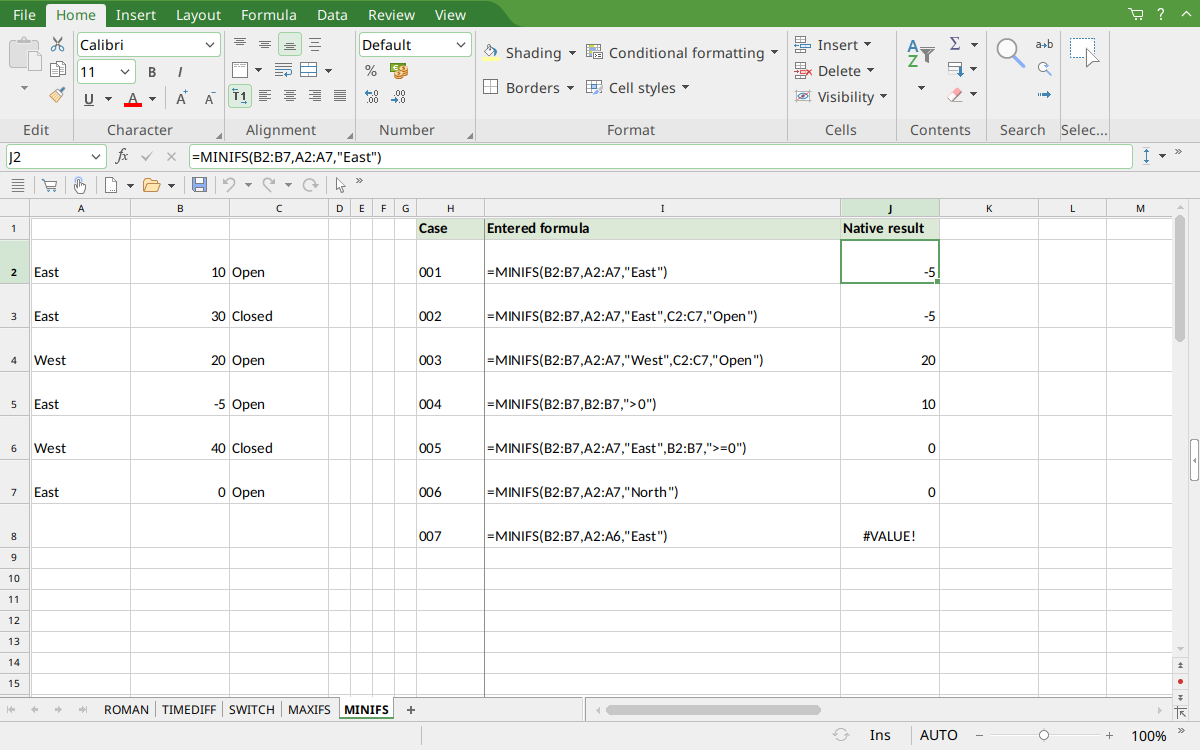Increase font size with enlarge icon
The height and width of the screenshot is (750, 1200).
click(182, 98)
